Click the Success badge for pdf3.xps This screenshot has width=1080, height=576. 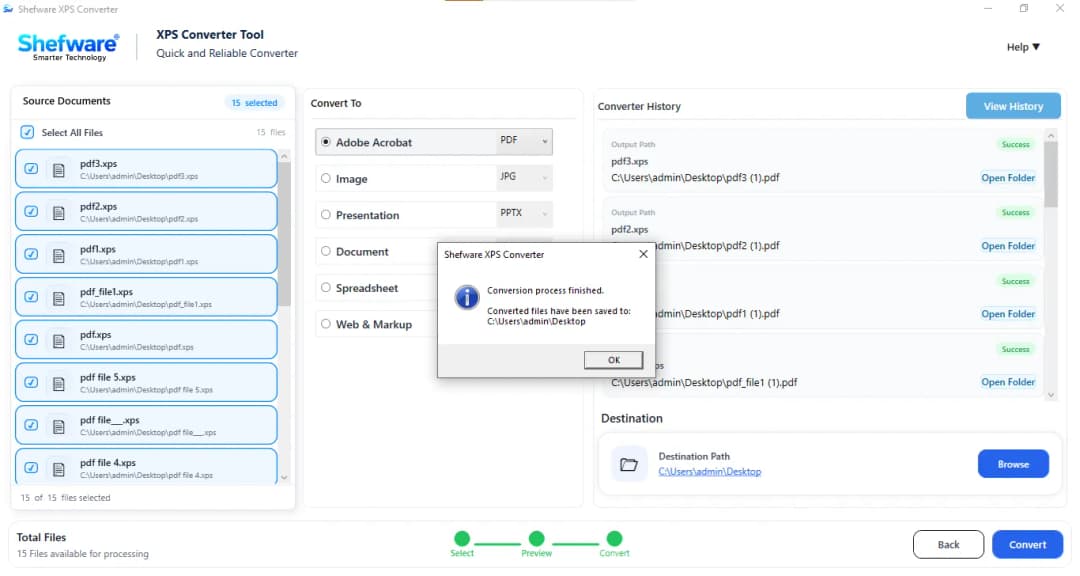pyautogui.click(x=1015, y=145)
